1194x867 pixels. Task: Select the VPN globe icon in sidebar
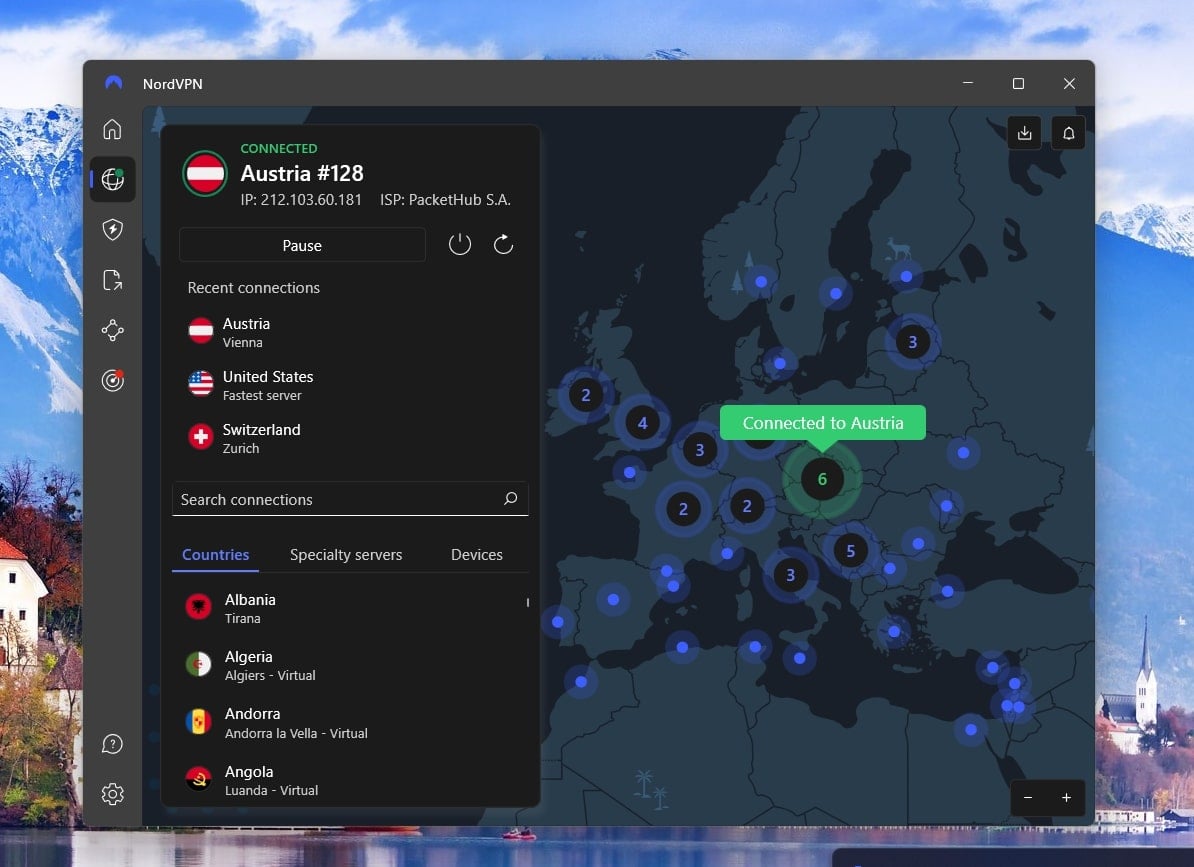(112, 179)
